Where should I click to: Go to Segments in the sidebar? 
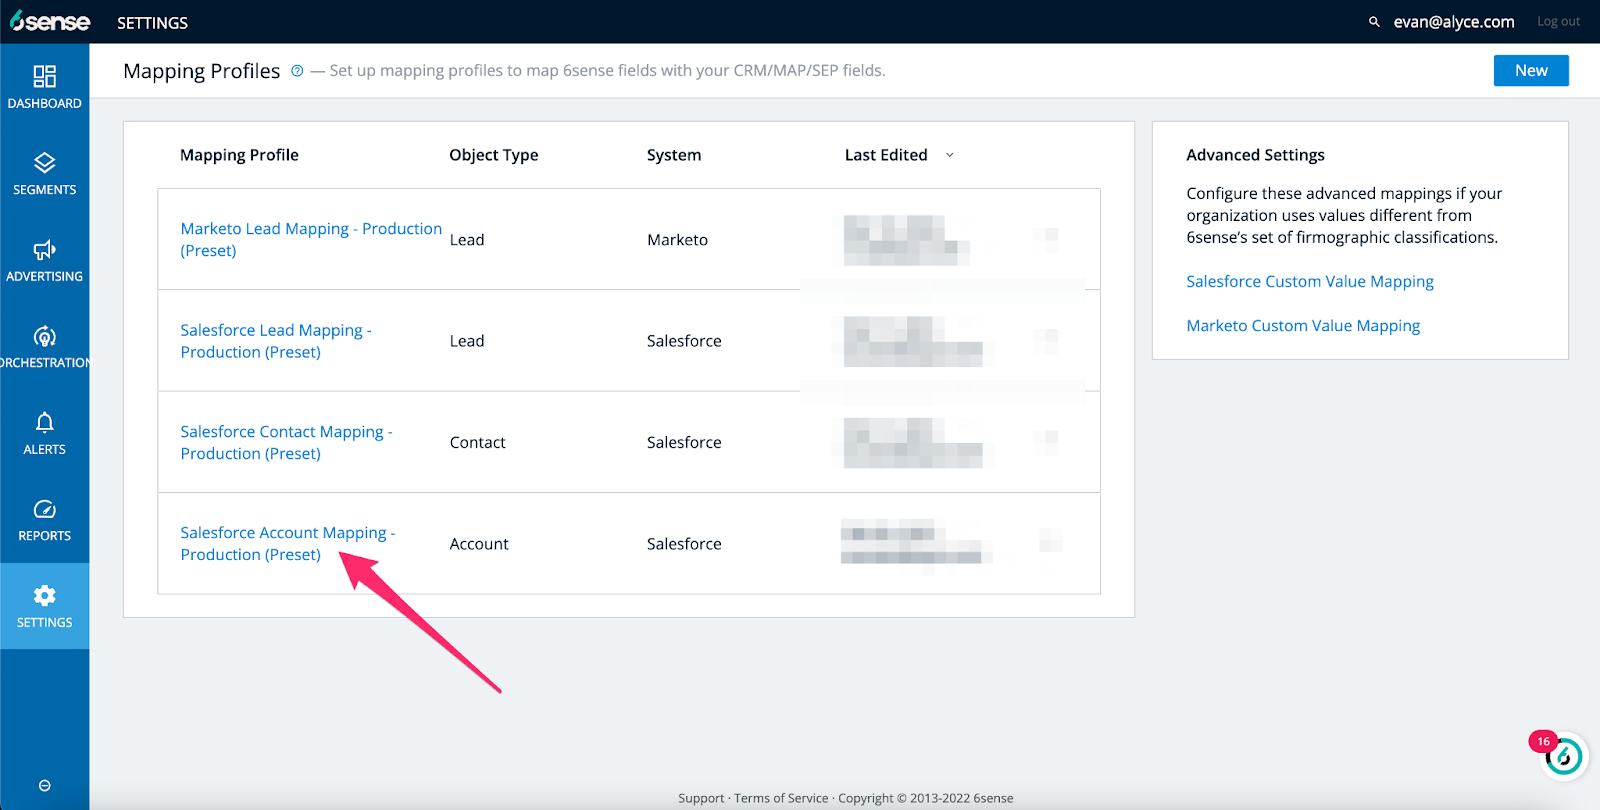(x=44, y=173)
